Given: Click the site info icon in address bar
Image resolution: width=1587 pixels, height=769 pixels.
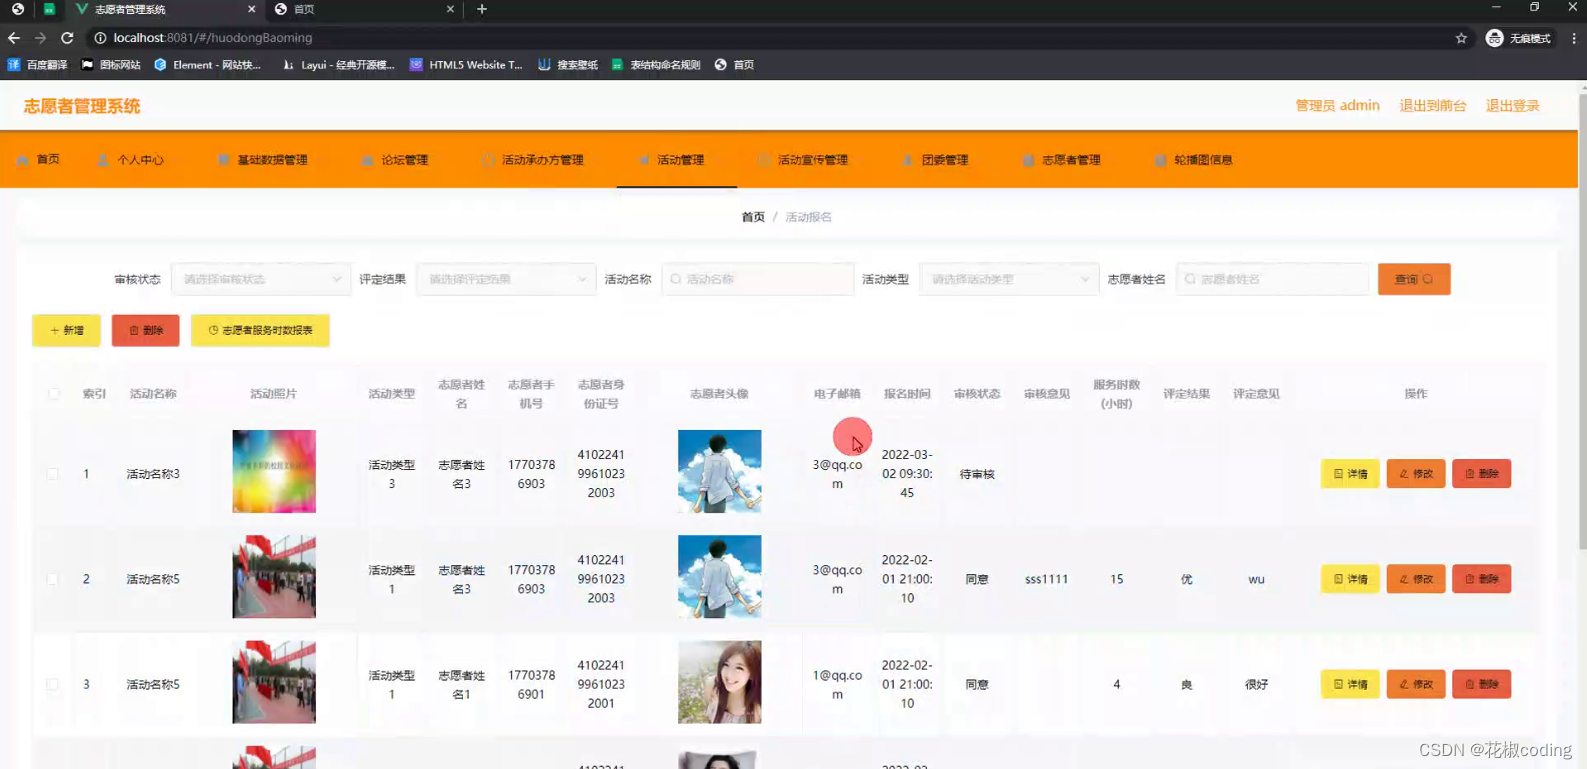Looking at the screenshot, I should tap(100, 38).
